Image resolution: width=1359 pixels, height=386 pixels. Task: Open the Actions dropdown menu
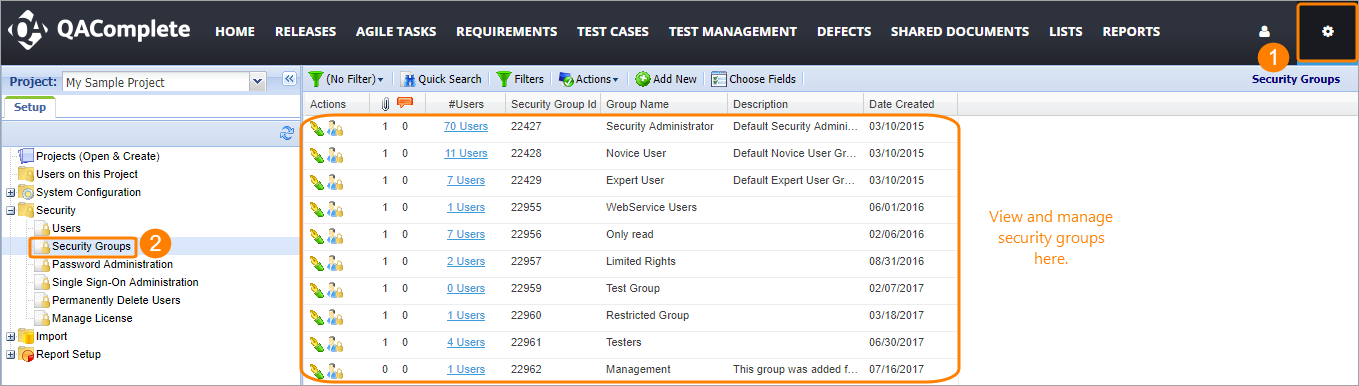[589, 79]
